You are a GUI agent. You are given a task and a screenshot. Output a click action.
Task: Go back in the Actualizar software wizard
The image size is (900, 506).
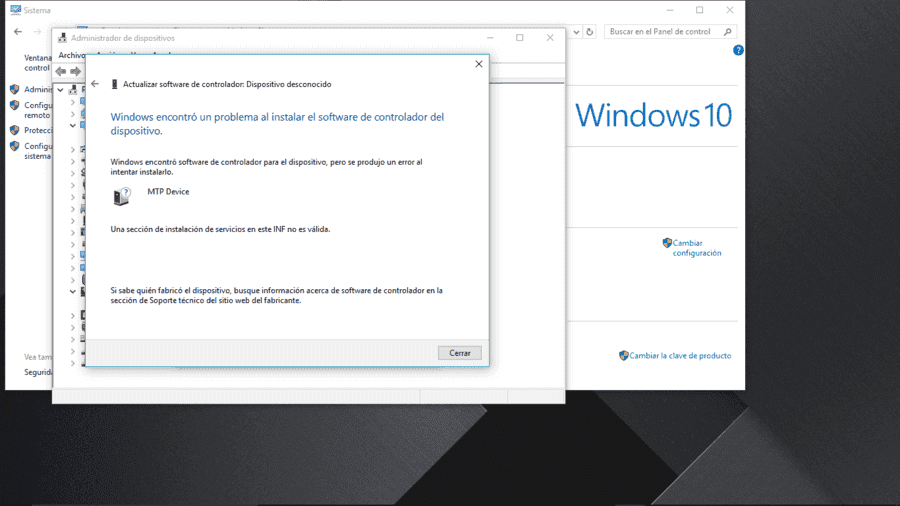coord(95,84)
